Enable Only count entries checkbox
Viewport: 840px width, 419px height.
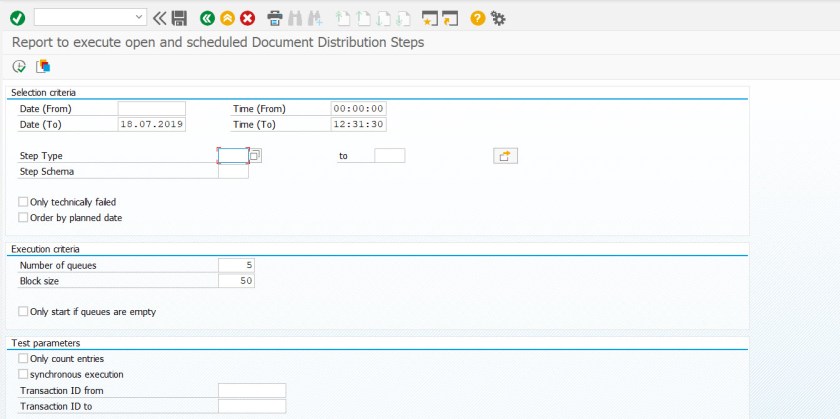(23, 358)
